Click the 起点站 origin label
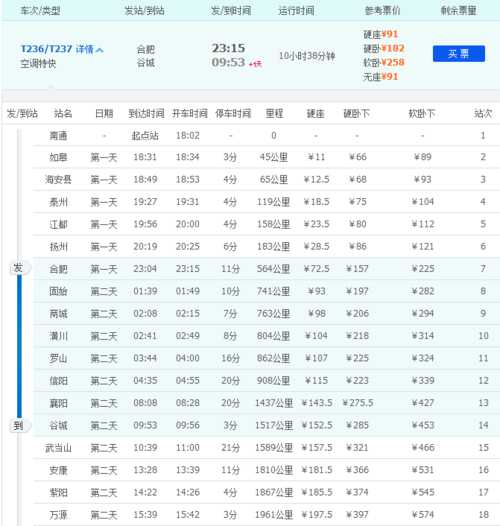 coord(145,136)
